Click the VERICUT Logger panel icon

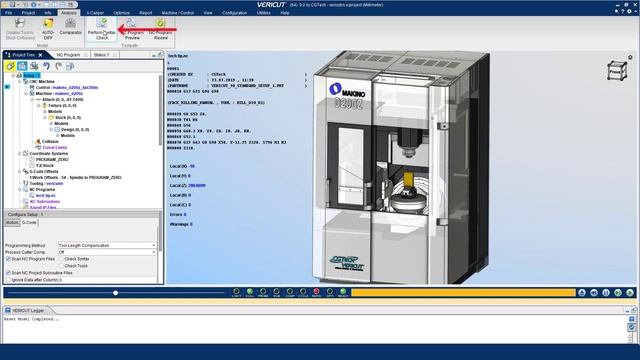click(8, 310)
